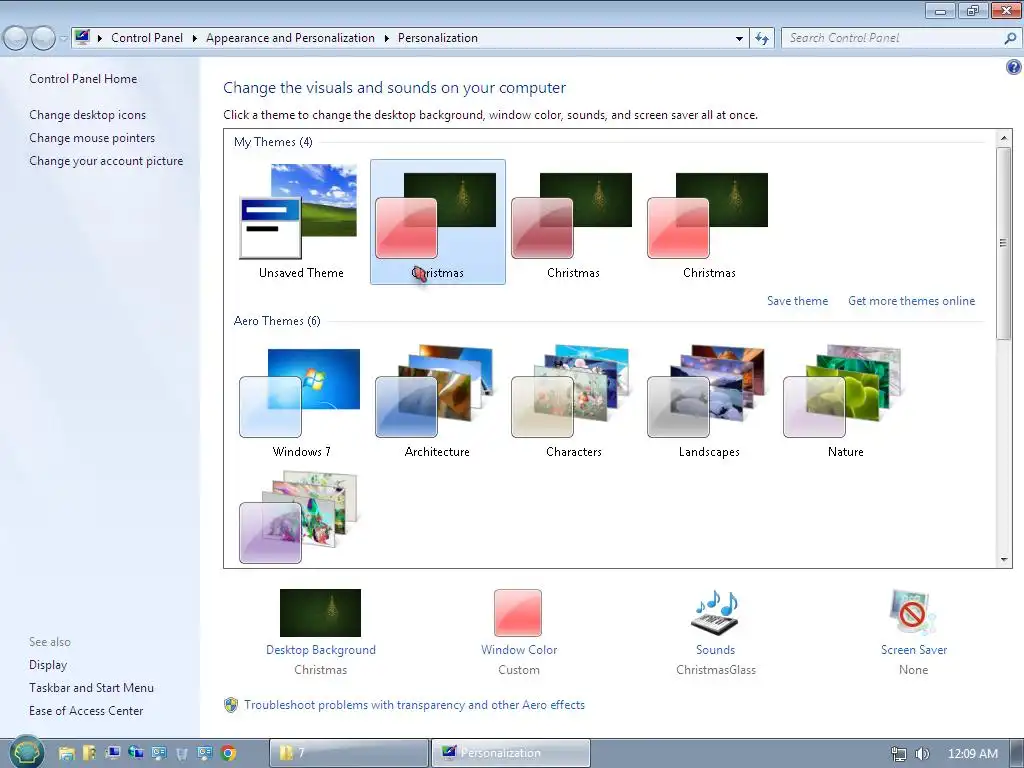
Task: Open the Desktop Background Christmas image icon
Action: pos(320,613)
